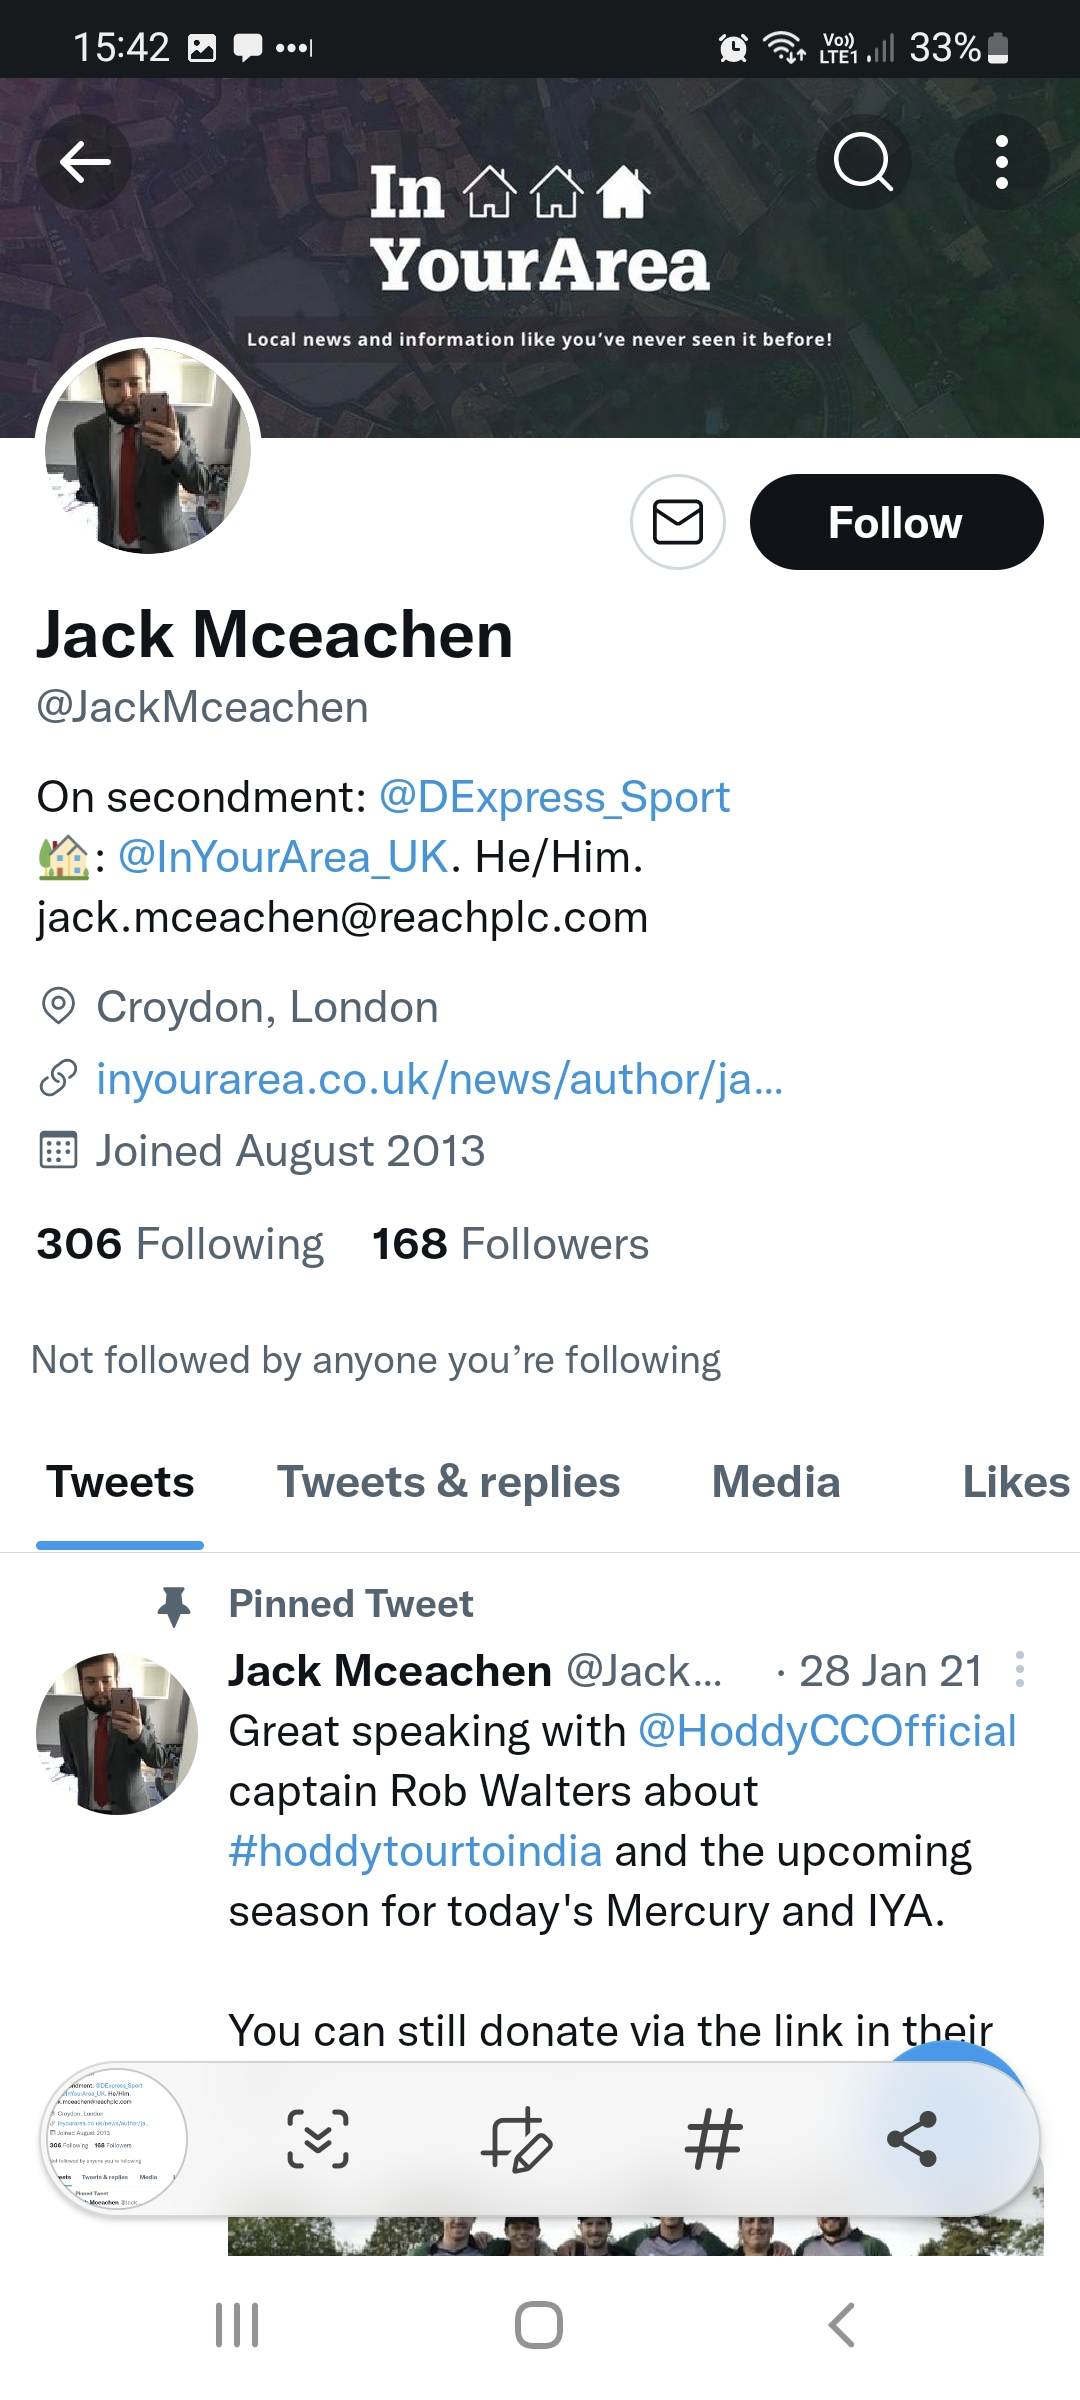Open search with the magnifier icon
Image resolution: width=1080 pixels, height=2400 pixels.
click(x=863, y=162)
